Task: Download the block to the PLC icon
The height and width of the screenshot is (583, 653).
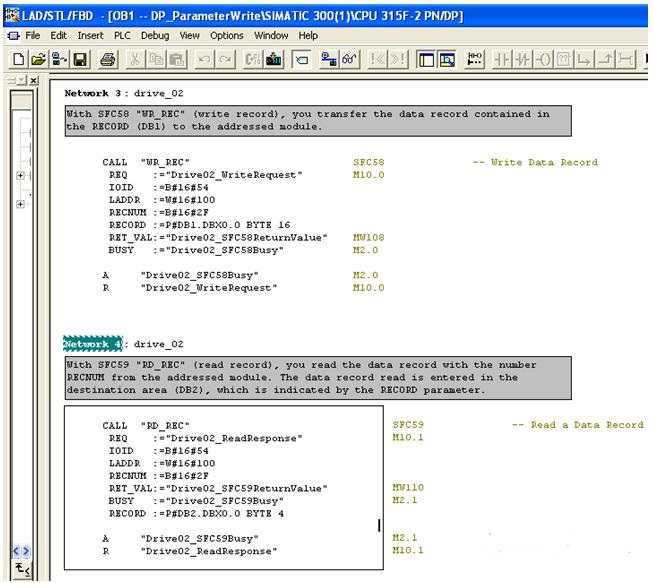Action: click(274, 60)
